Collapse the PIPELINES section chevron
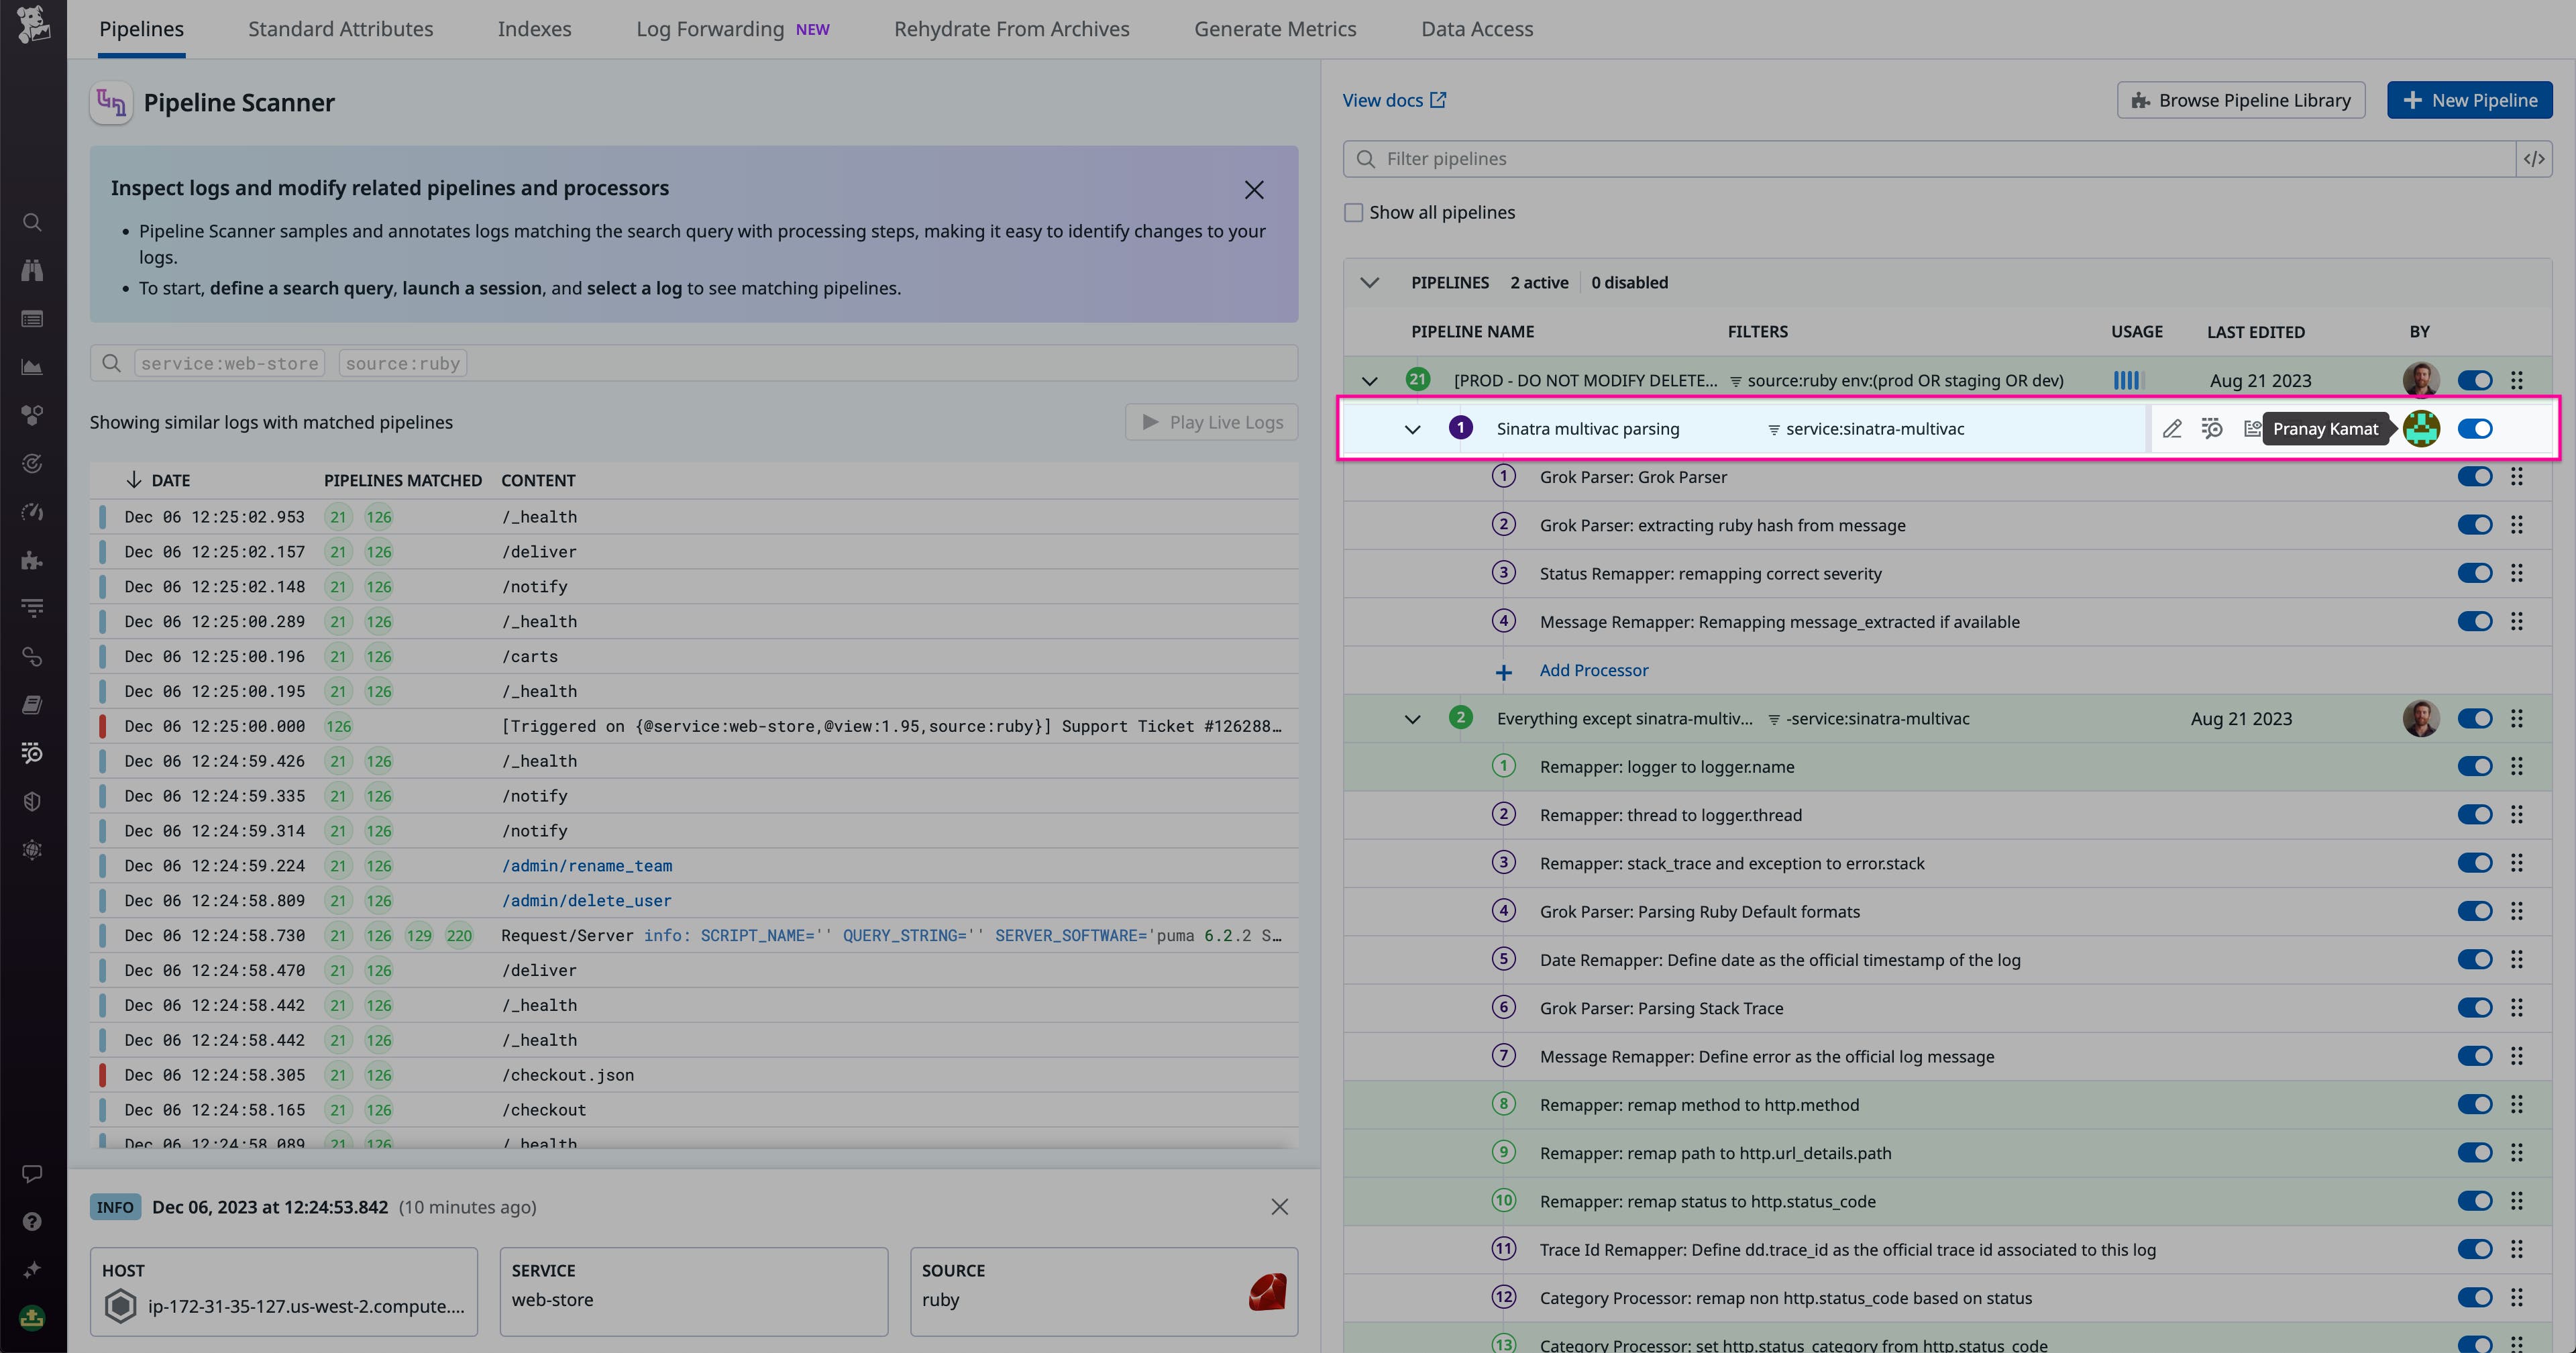 (x=1369, y=282)
